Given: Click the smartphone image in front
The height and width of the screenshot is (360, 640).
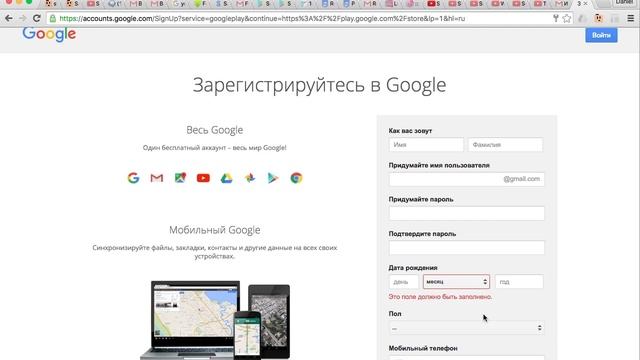Looking at the screenshot, I should coord(247,336).
